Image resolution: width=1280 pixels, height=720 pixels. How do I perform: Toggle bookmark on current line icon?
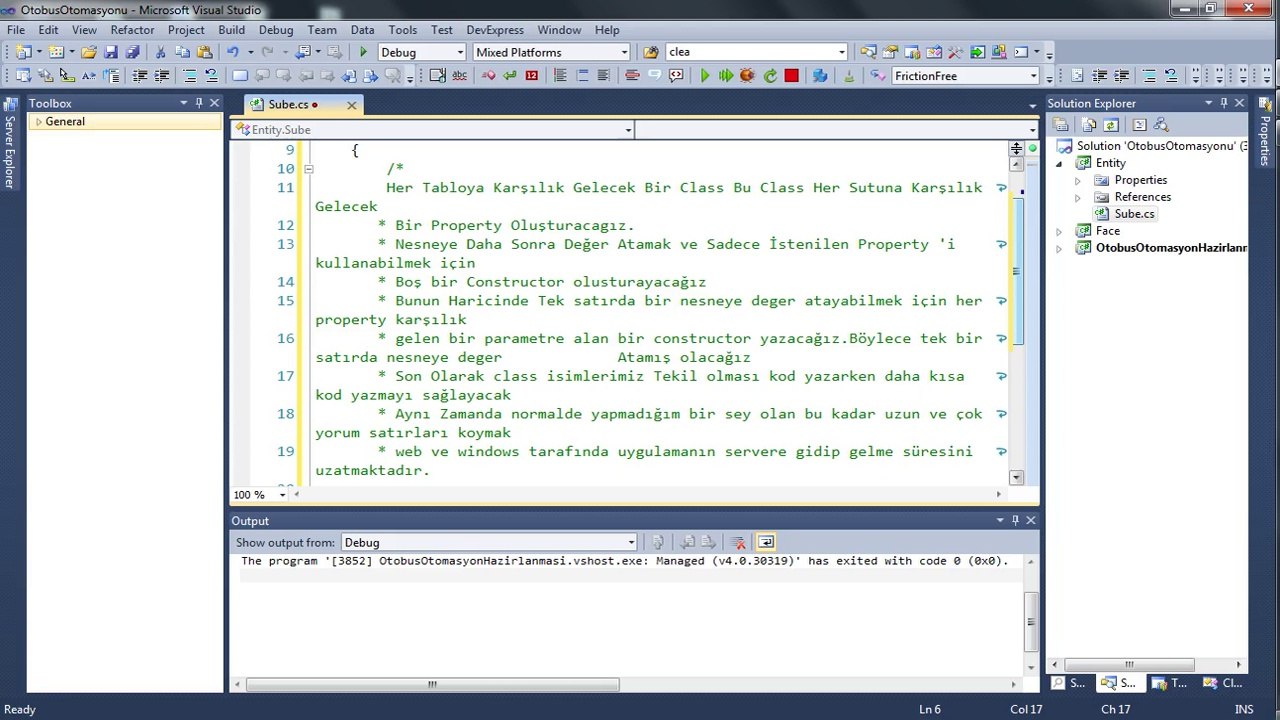tap(240, 76)
